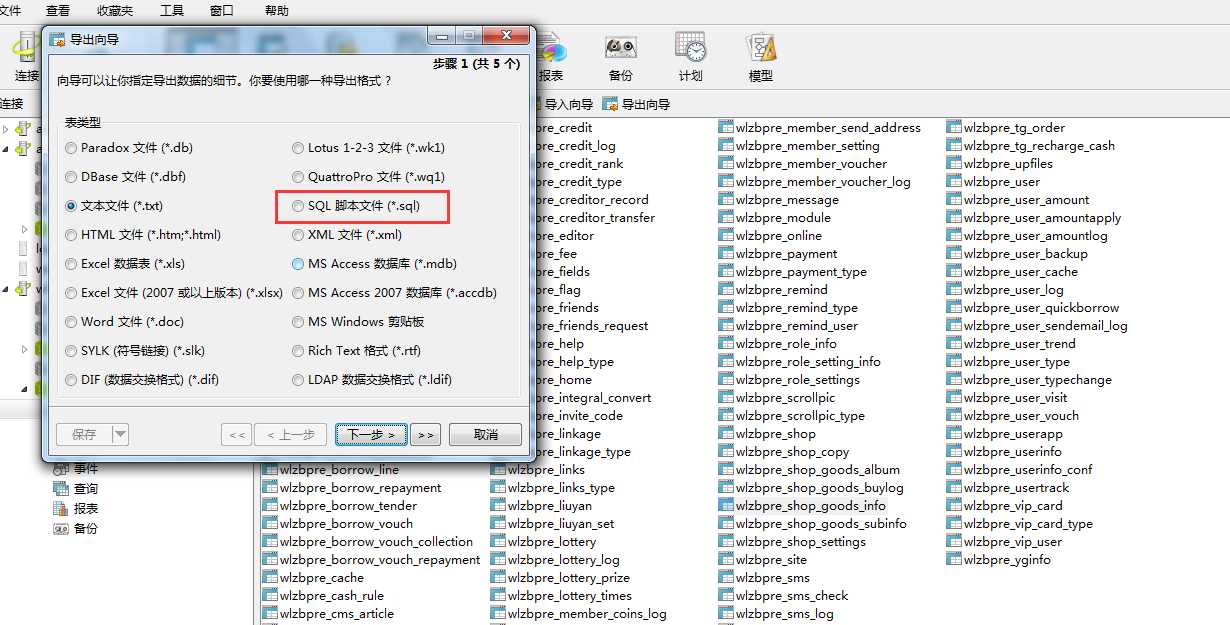Click table icon of wlzbpre_lottery

[x=498, y=541]
